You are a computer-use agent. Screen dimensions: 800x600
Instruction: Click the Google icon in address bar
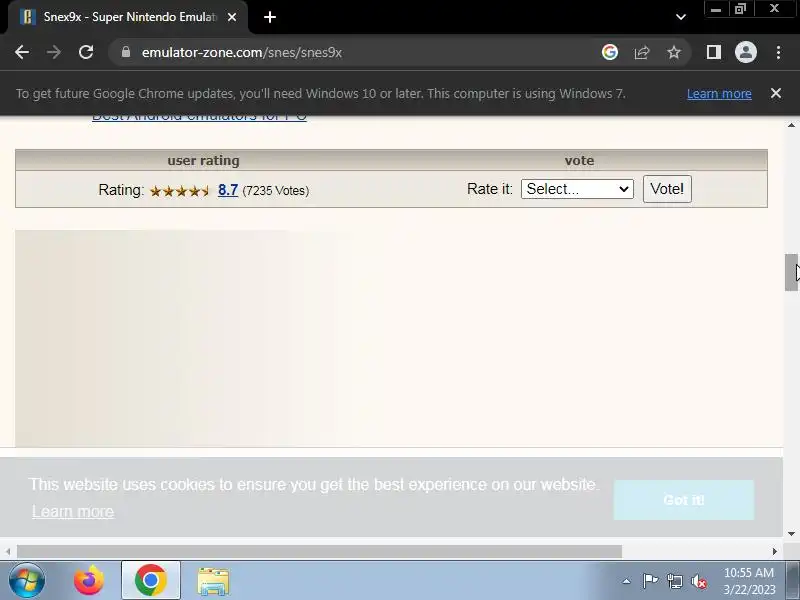[x=610, y=52]
